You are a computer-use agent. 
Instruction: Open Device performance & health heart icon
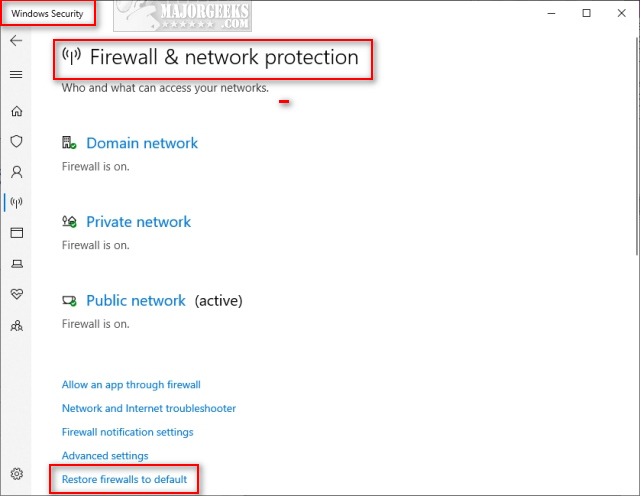click(x=16, y=294)
